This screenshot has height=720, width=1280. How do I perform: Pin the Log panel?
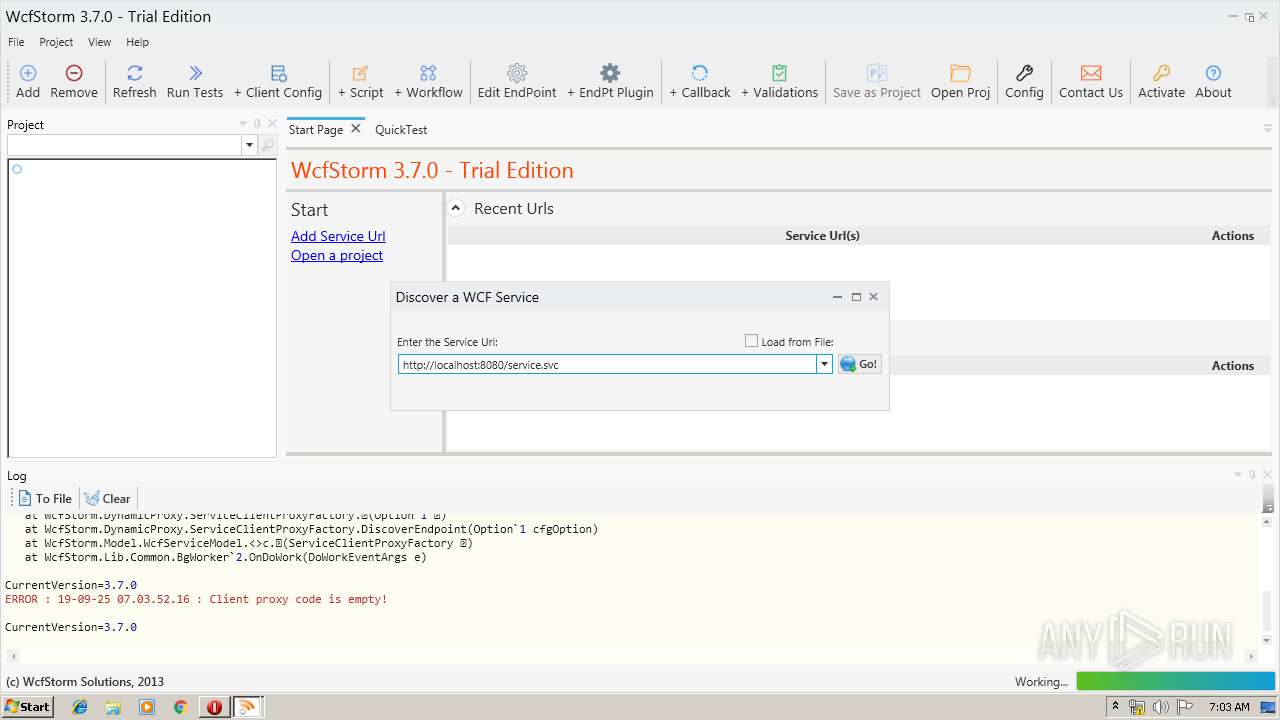click(x=1252, y=475)
